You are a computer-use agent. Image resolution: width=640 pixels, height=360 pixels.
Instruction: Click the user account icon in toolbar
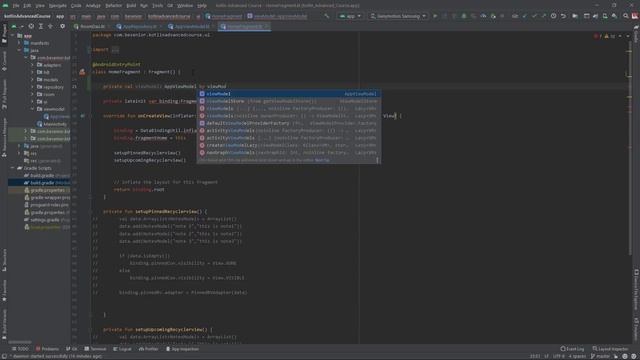[x=635, y=16]
